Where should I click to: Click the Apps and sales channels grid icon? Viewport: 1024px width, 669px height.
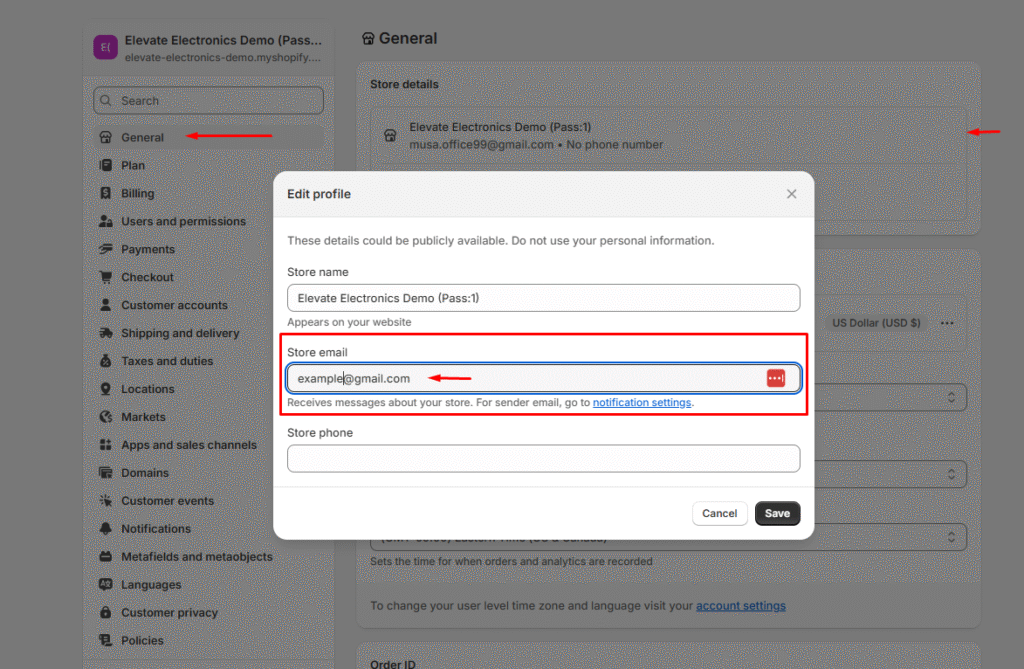pyautogui.click(x=106, y=445)
